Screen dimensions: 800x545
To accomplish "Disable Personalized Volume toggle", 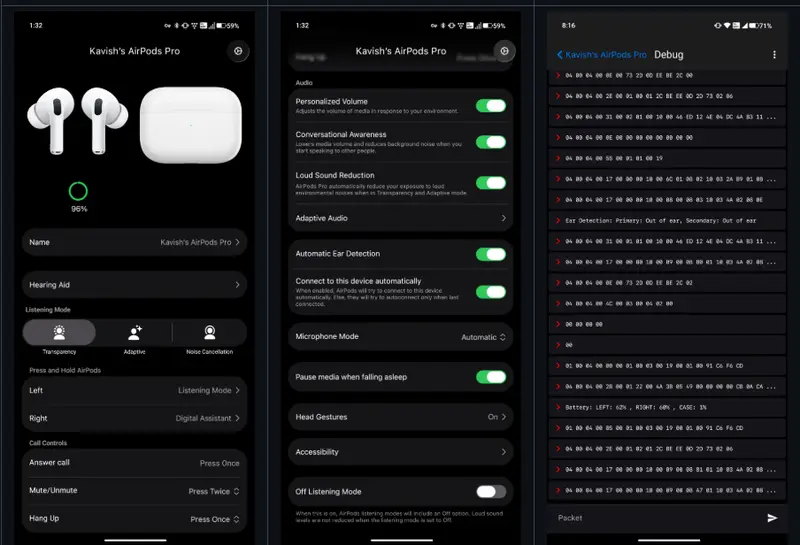I will [490, 105].
